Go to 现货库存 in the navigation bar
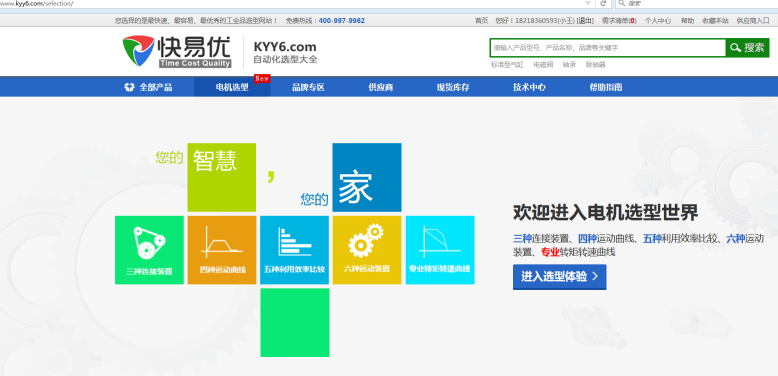The height and width of the screenshot is (376, 778). (453, 87)
